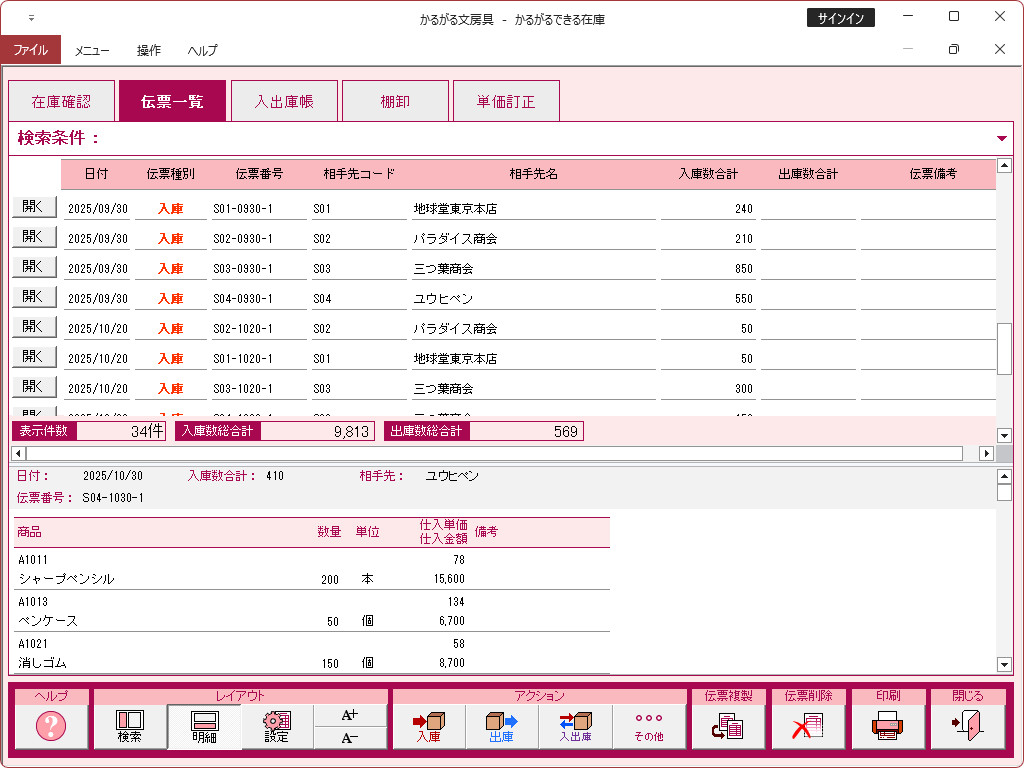The width and height of the screenshot is (1024, 768).
Task: Print using the 印刷 printer icon
Action: [x=887, y=727]
